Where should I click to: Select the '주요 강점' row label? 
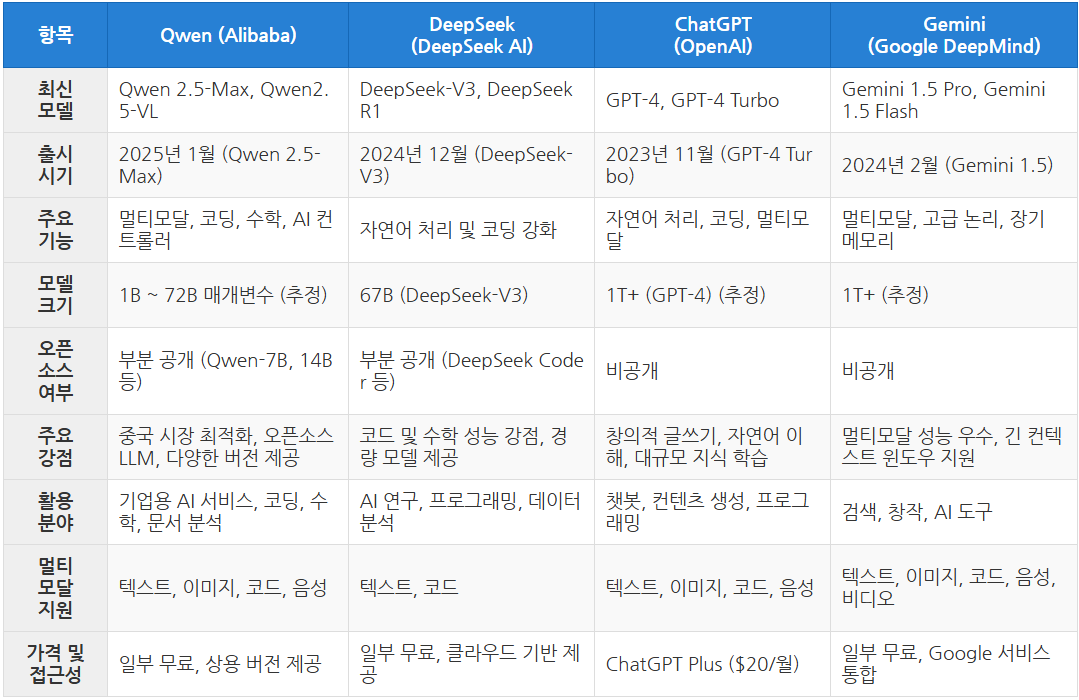pyautogui.click(x=56, y=447)
